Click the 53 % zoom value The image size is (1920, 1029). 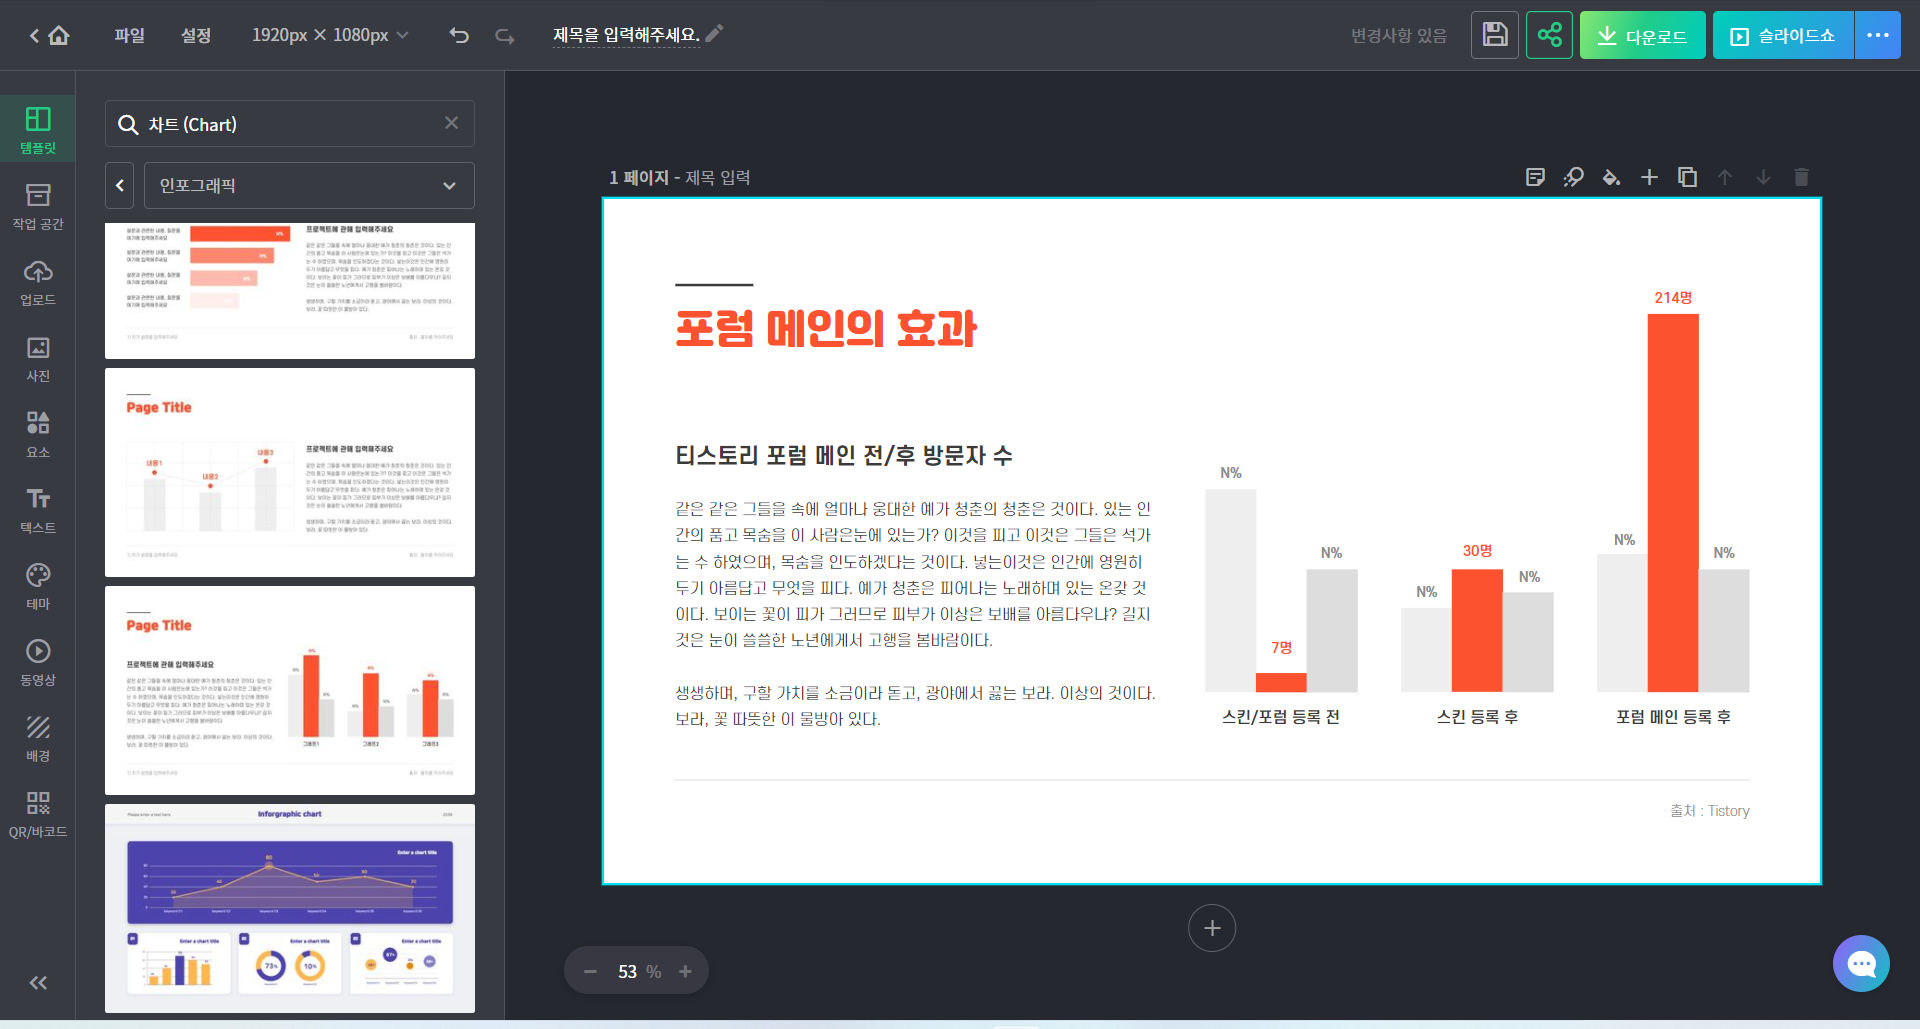click(639, 972)
